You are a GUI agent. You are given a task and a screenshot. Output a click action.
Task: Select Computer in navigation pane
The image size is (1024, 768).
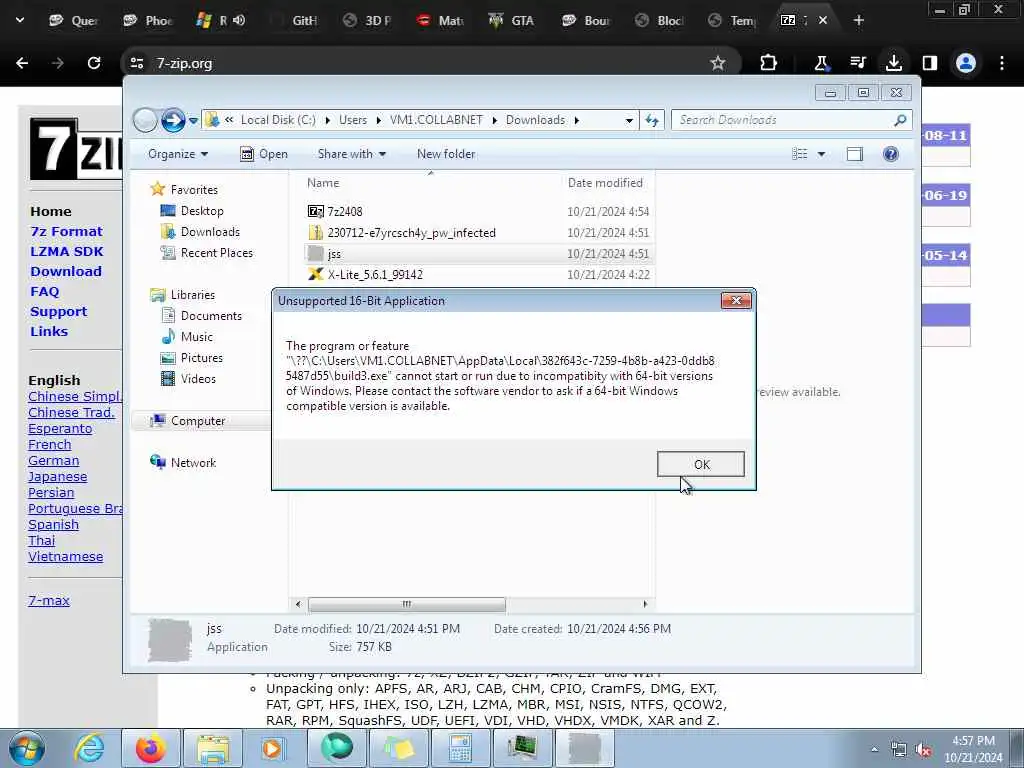click(198, 421)
